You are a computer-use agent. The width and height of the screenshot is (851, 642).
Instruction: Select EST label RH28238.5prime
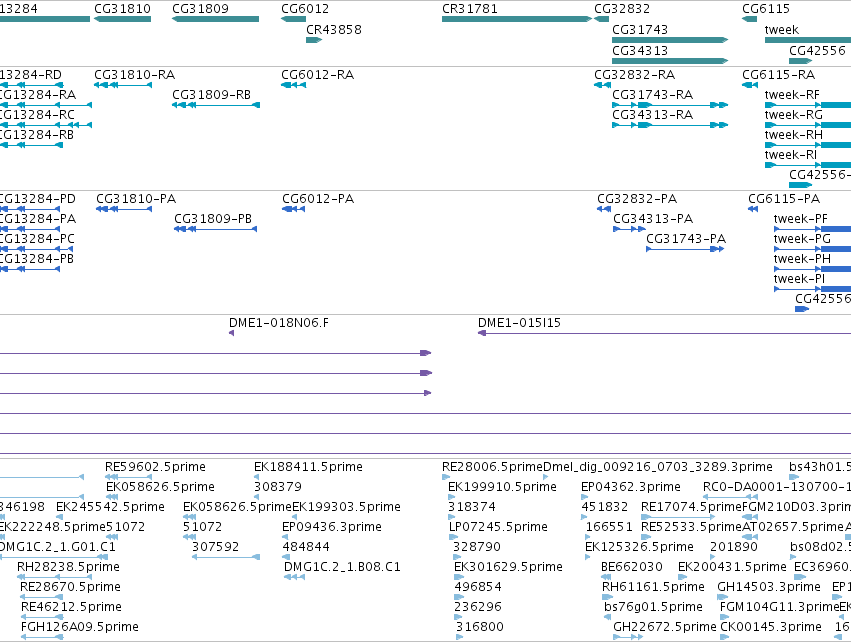68,567
